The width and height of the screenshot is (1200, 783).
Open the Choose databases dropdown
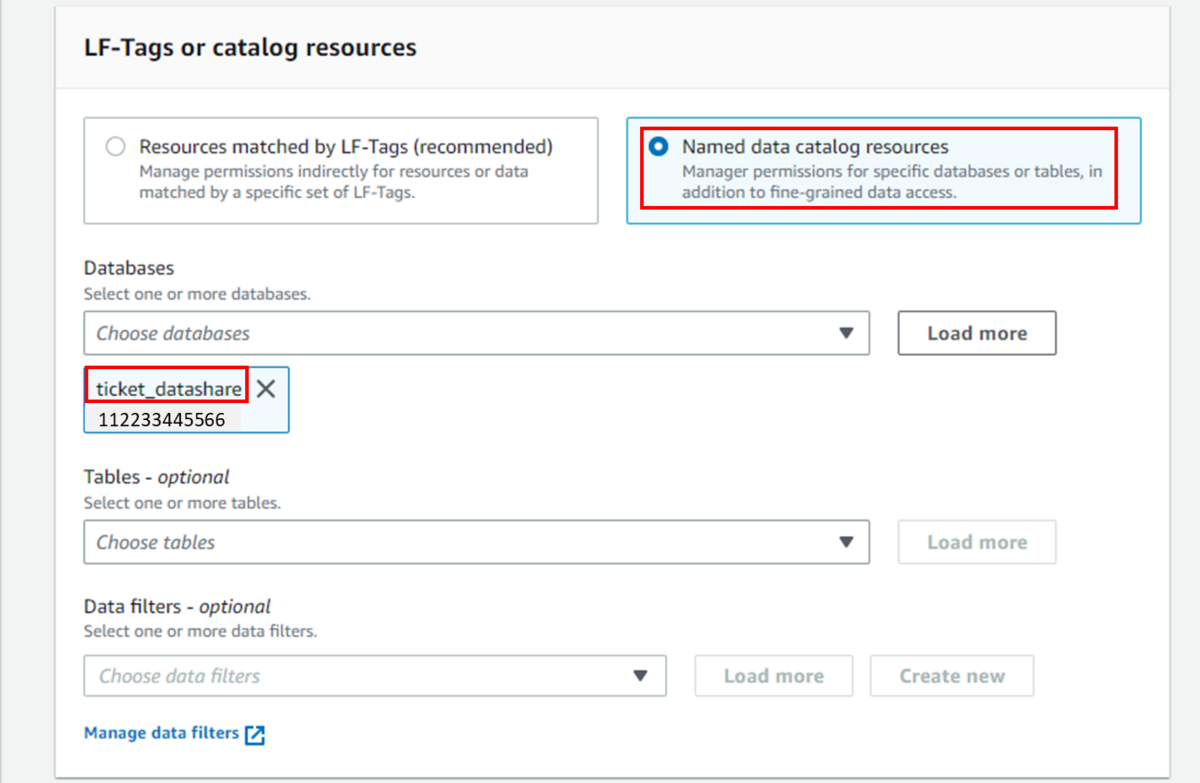460,333
